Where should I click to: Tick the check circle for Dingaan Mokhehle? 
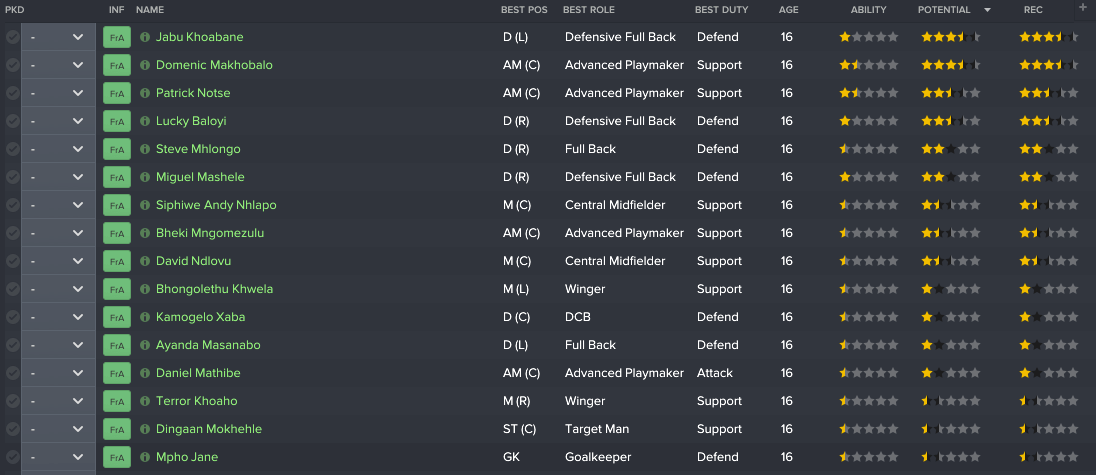click(x=13, y=429)
